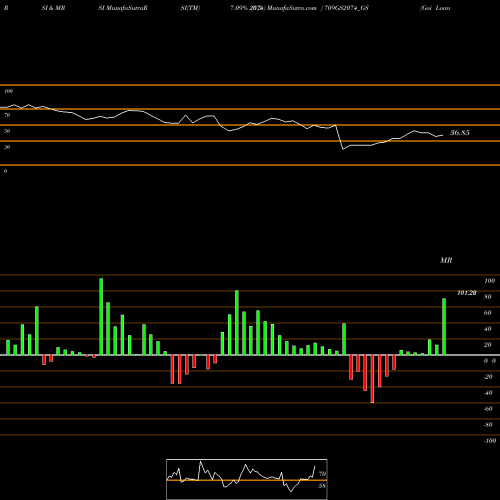Image resolution: width=500 pixels, height=500 pixels.
Task: Click the last green MR bar near 101.26
Action: [444, 327]
